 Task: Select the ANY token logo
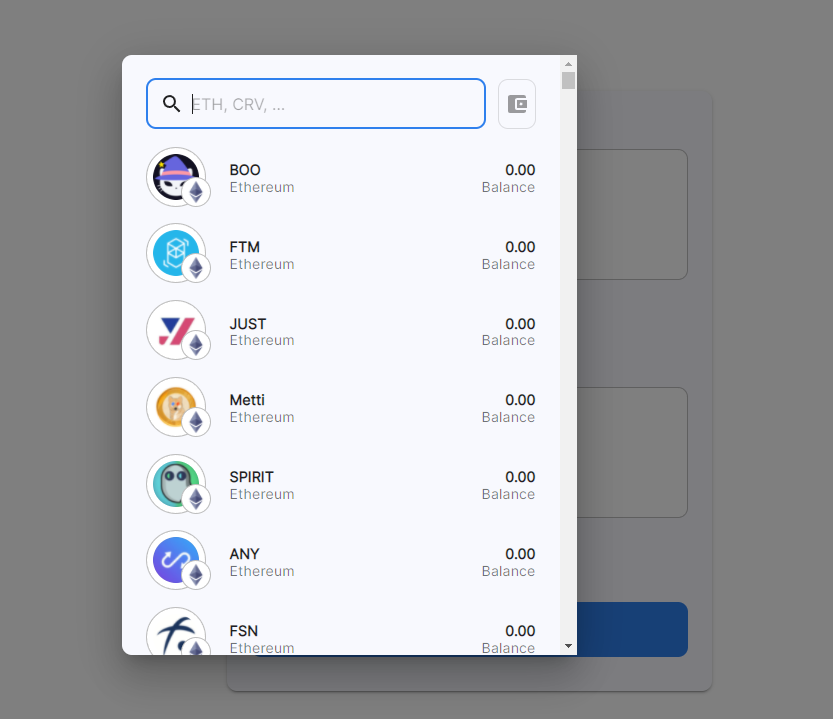(176, 560)
